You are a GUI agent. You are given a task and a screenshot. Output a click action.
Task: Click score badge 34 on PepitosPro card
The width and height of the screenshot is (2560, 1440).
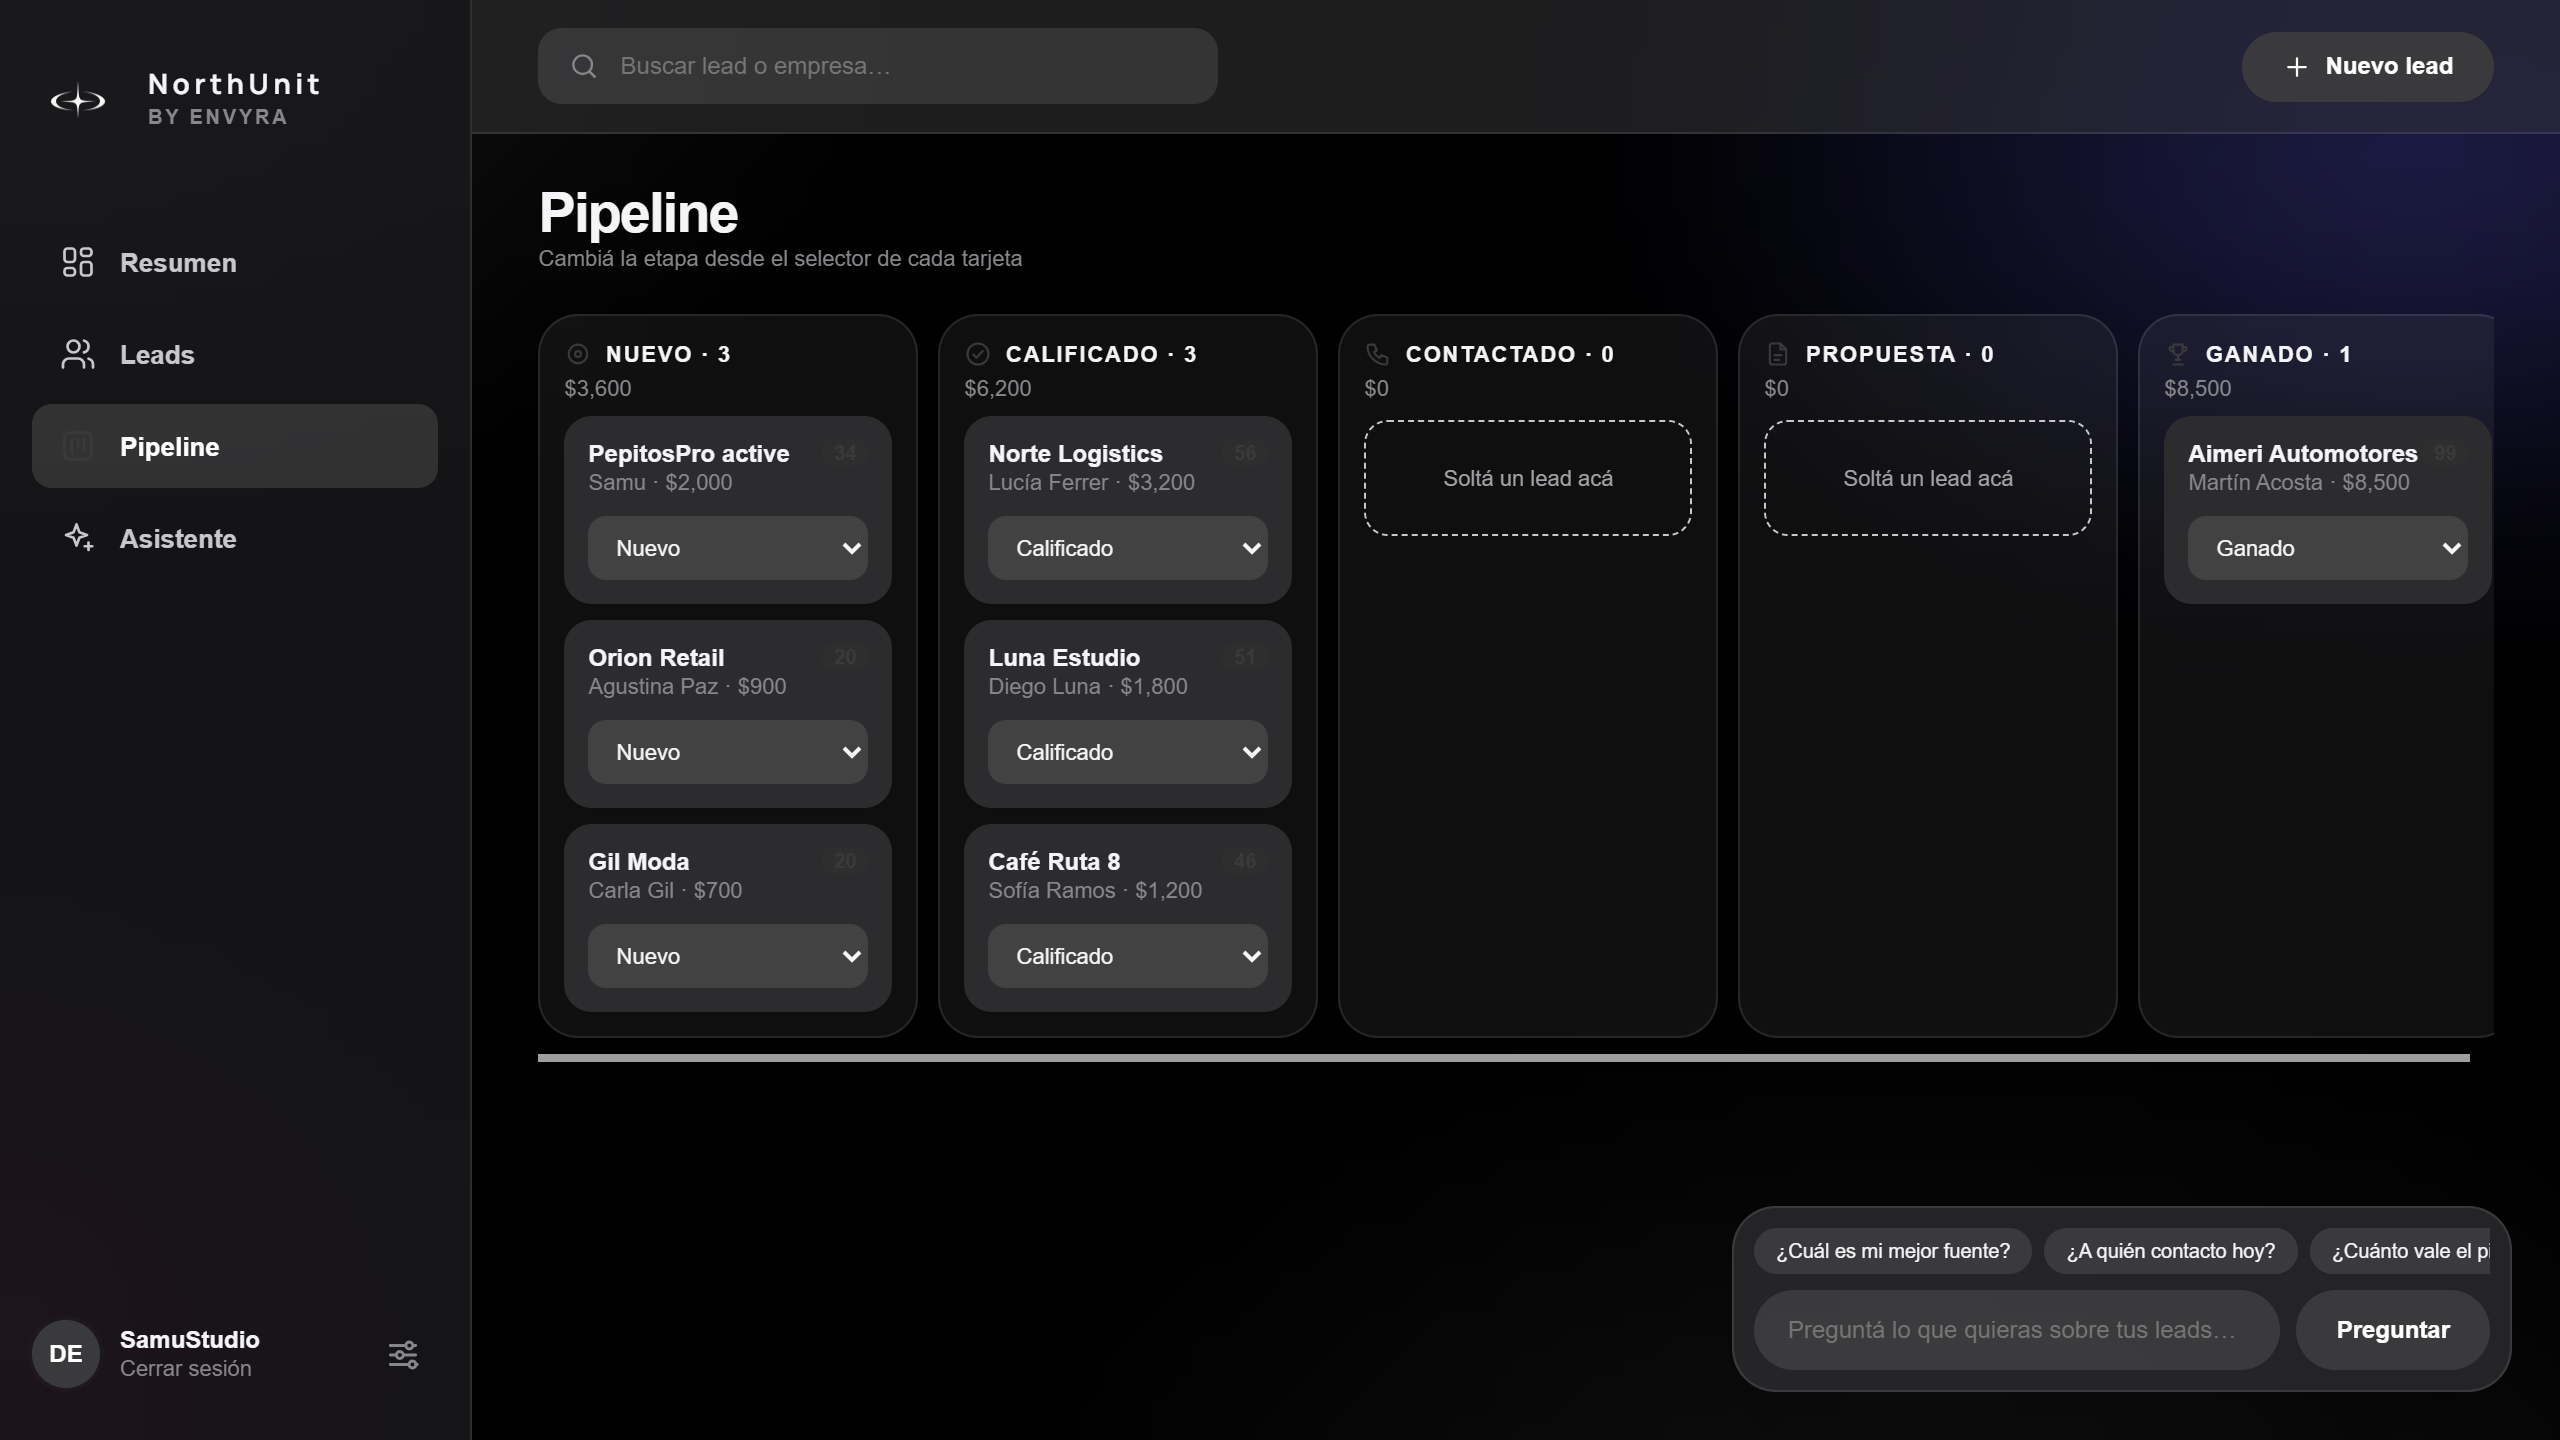coord(845,453)
